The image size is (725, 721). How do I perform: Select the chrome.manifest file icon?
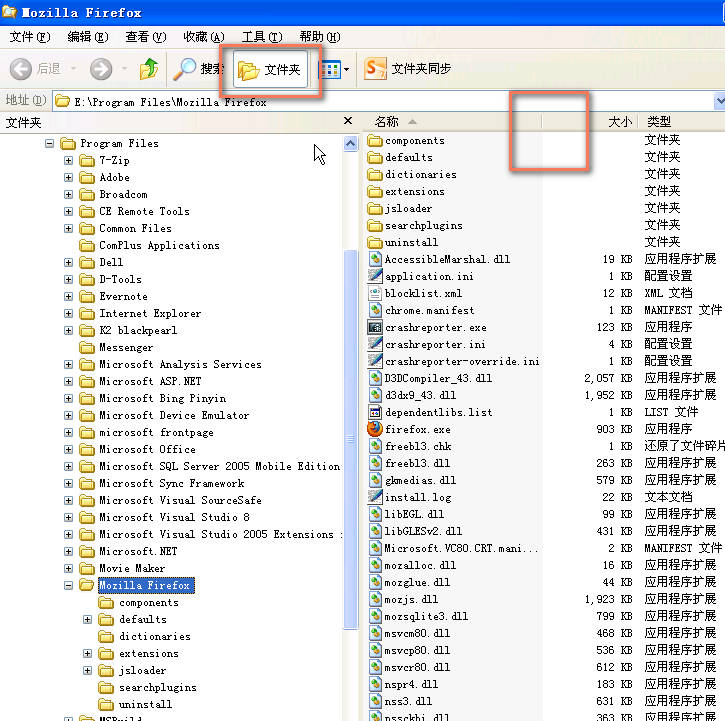375,310
